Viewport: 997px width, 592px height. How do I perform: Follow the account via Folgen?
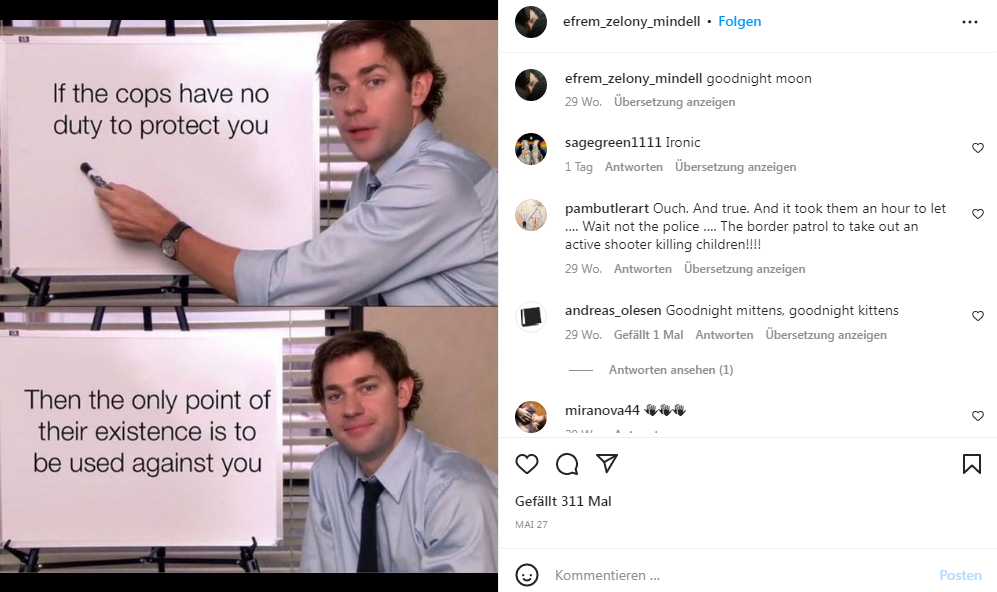pyautogui.click(x=739, y=22)
